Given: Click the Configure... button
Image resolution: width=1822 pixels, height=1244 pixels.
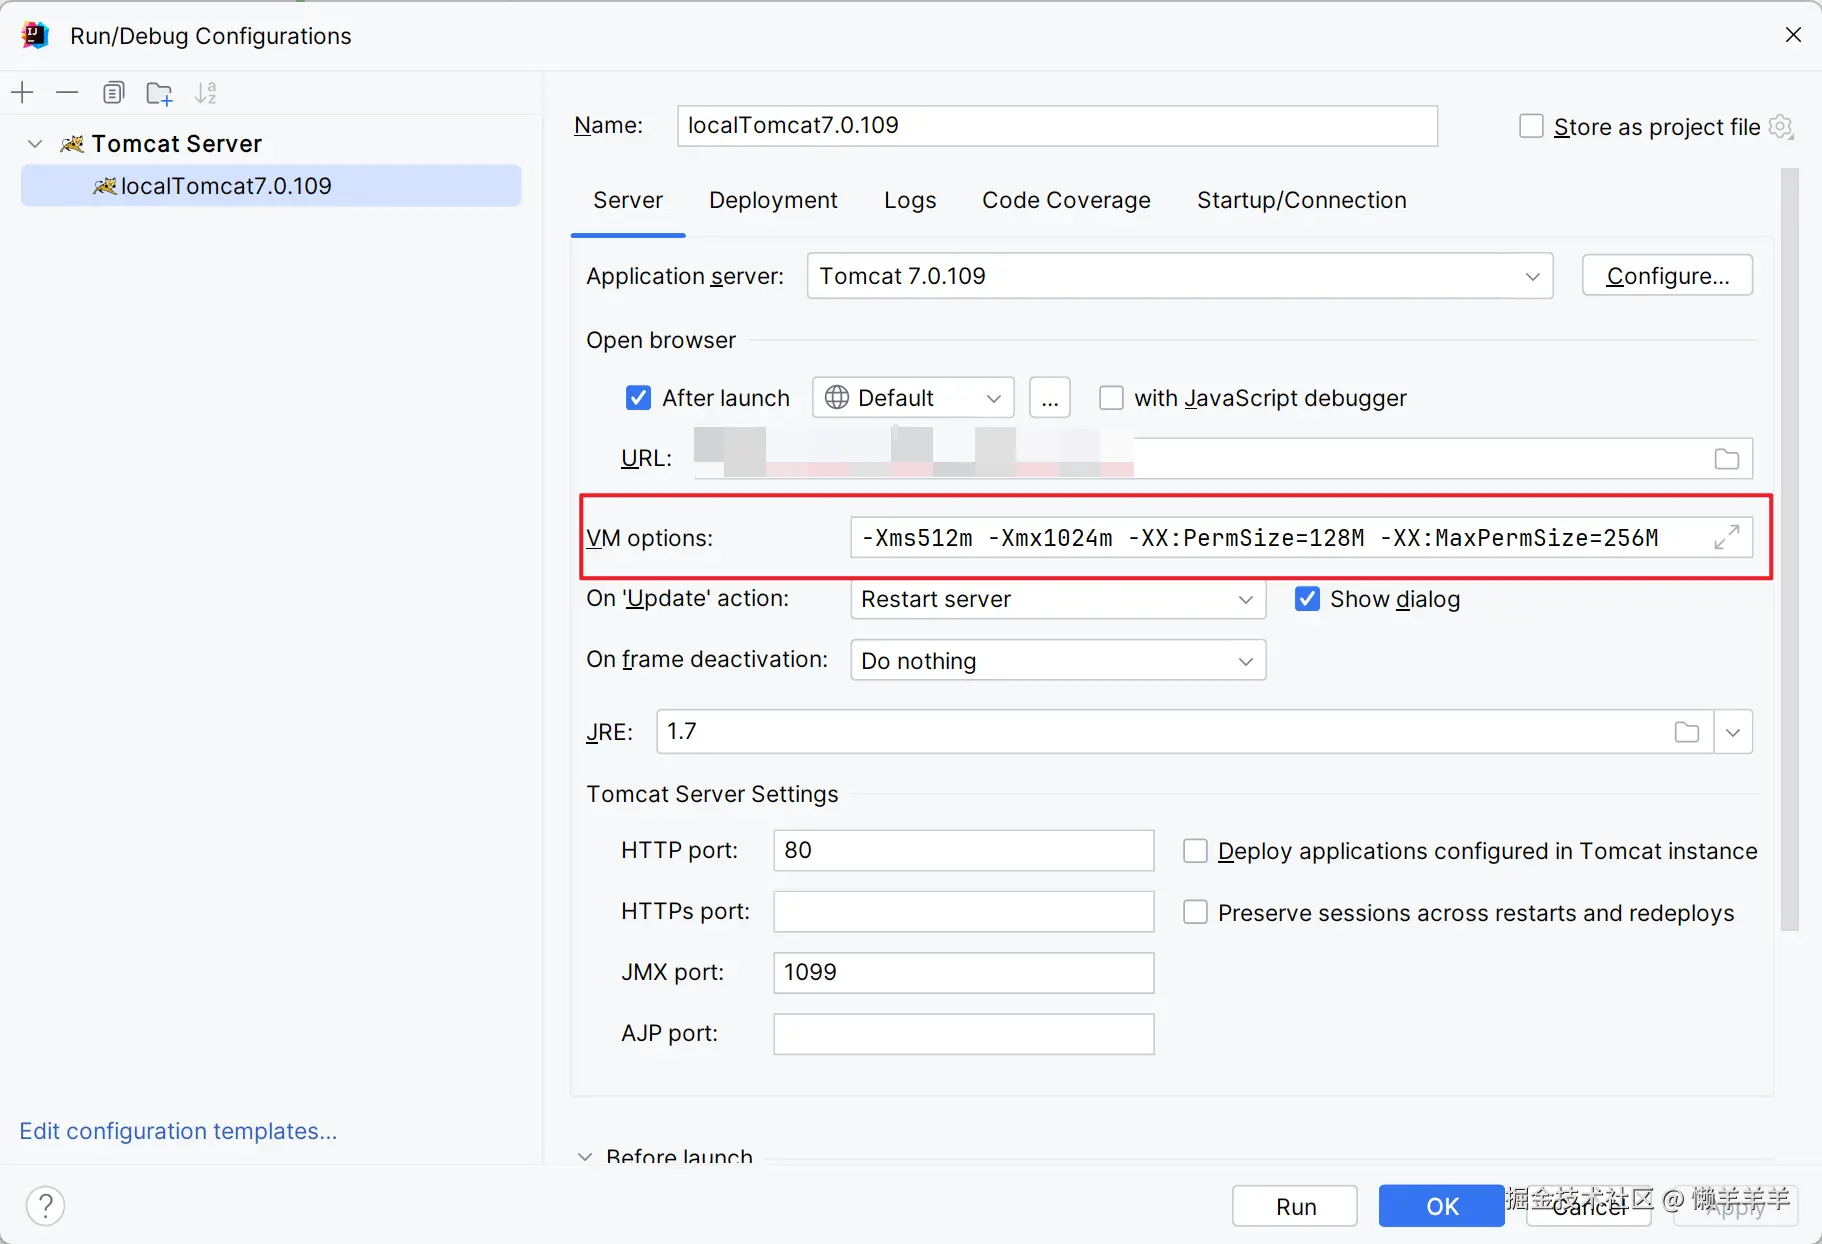Looking at the screenshot, I should 1668,276.
